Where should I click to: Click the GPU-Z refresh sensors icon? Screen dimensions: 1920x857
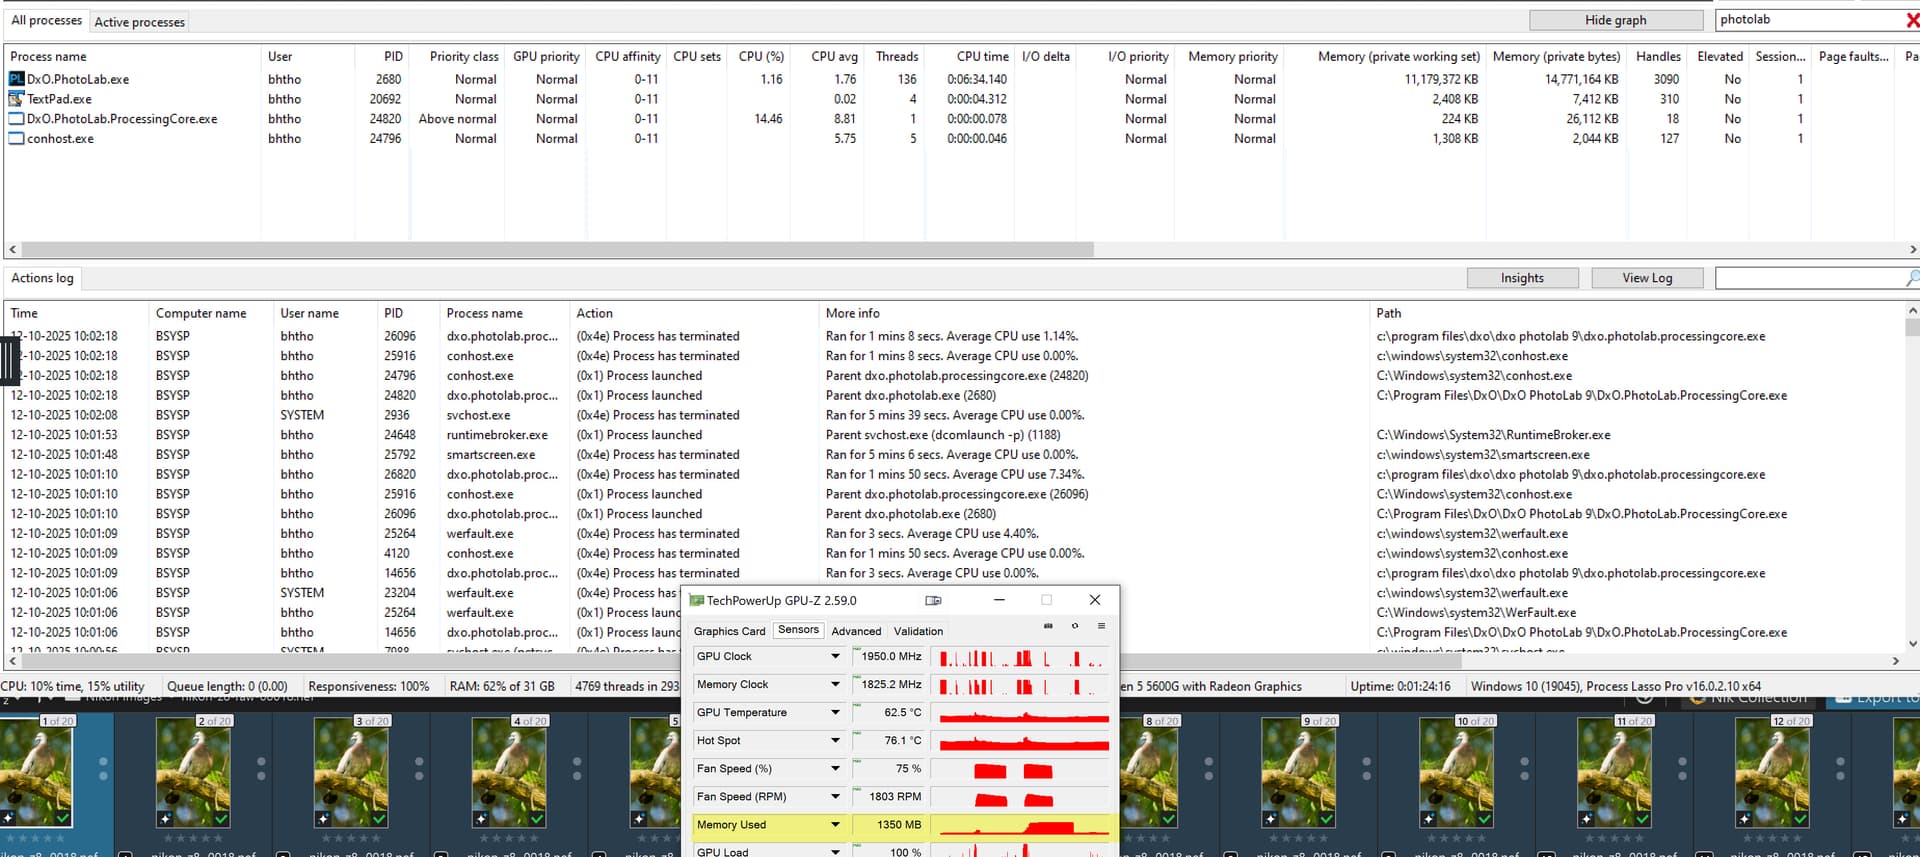[x=1075, y=626]
